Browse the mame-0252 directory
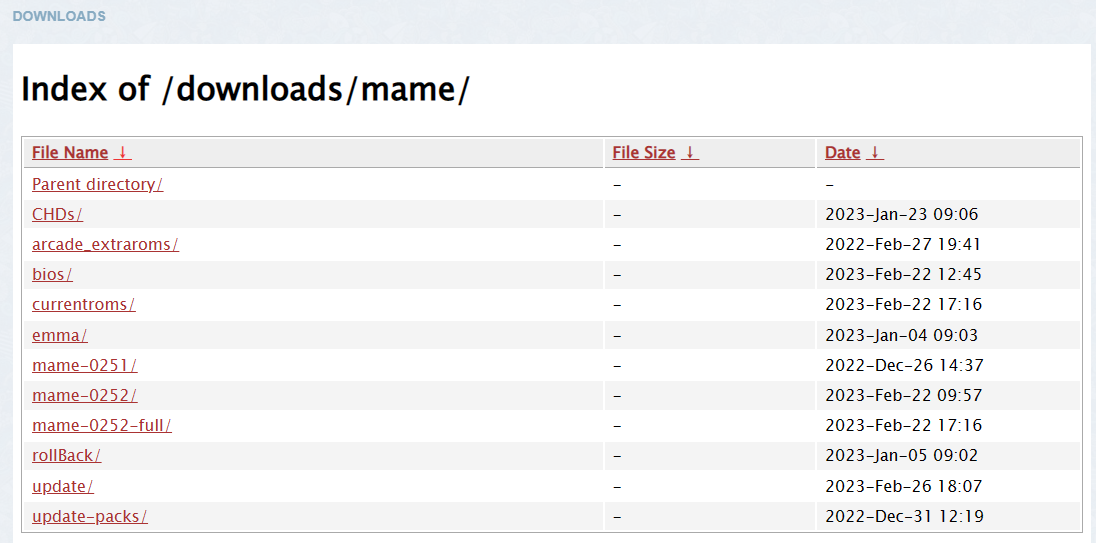Image resolution: width=1096 pixels, height=543 pixels. coord(84,395)
